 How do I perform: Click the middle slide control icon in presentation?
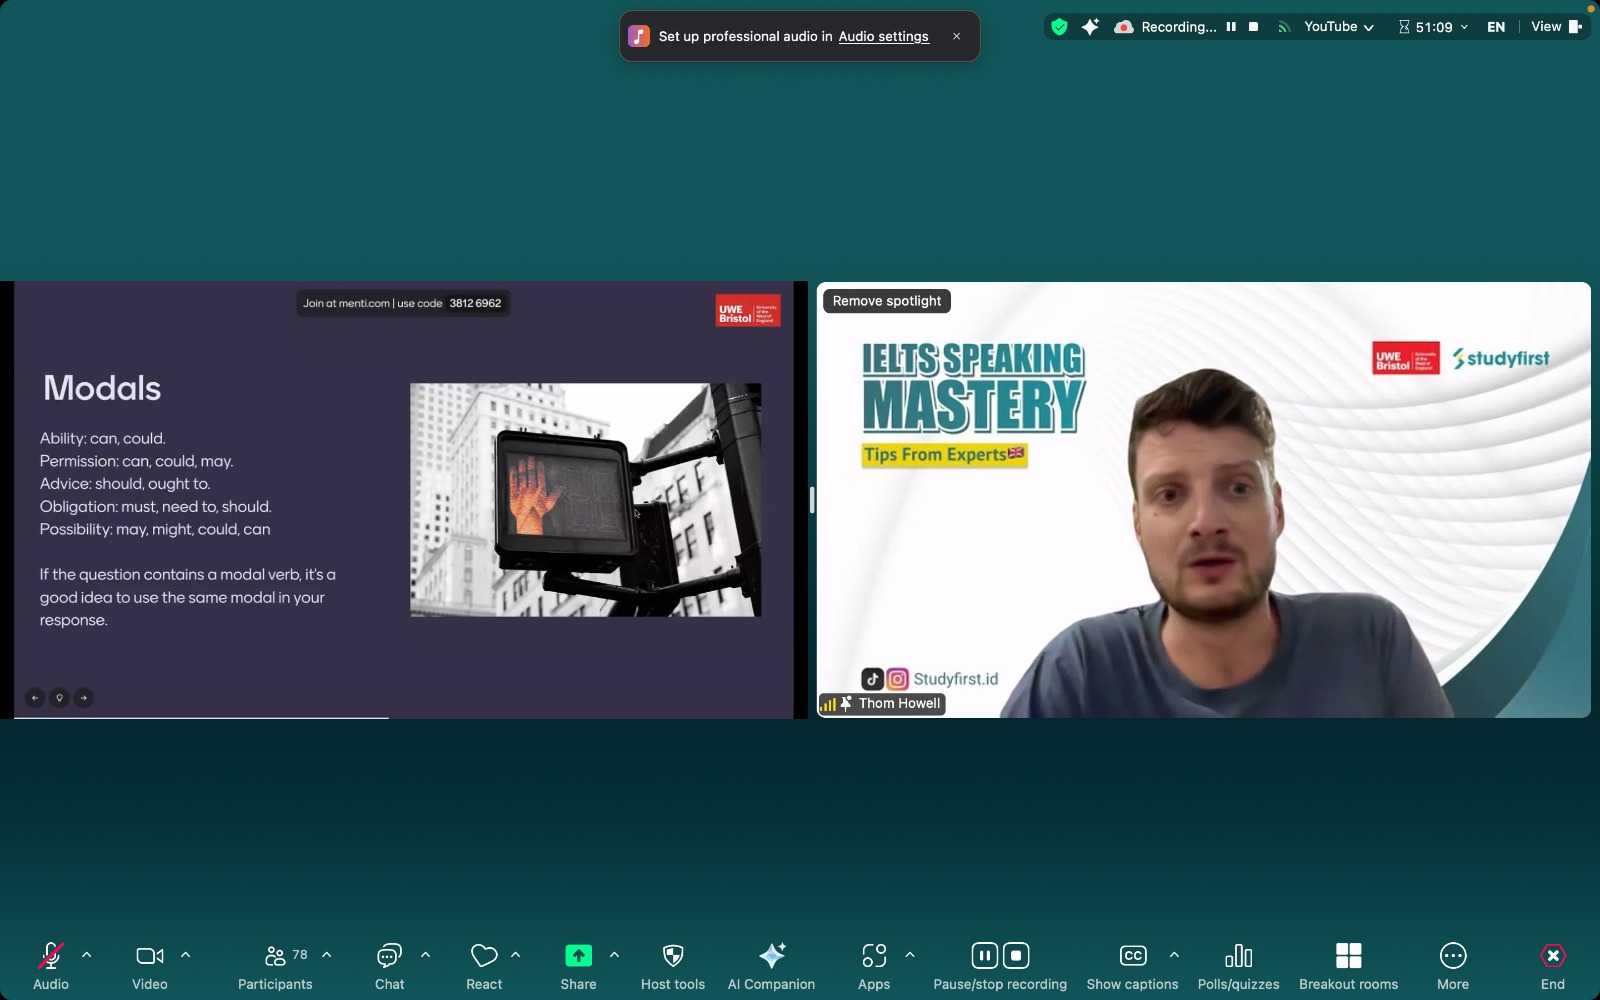click(60, 698)
